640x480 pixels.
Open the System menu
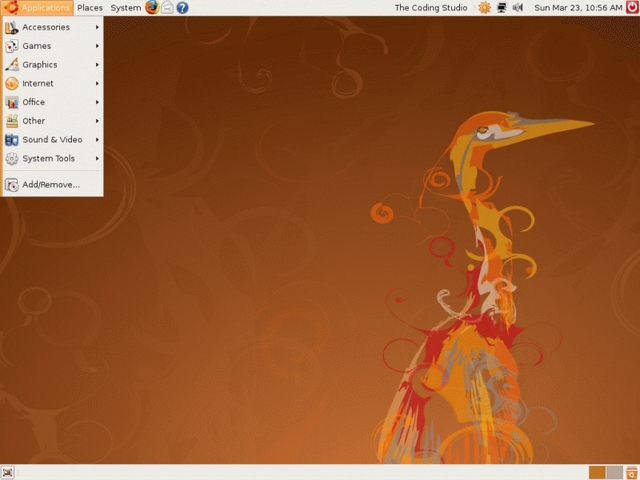pos(126,8)
